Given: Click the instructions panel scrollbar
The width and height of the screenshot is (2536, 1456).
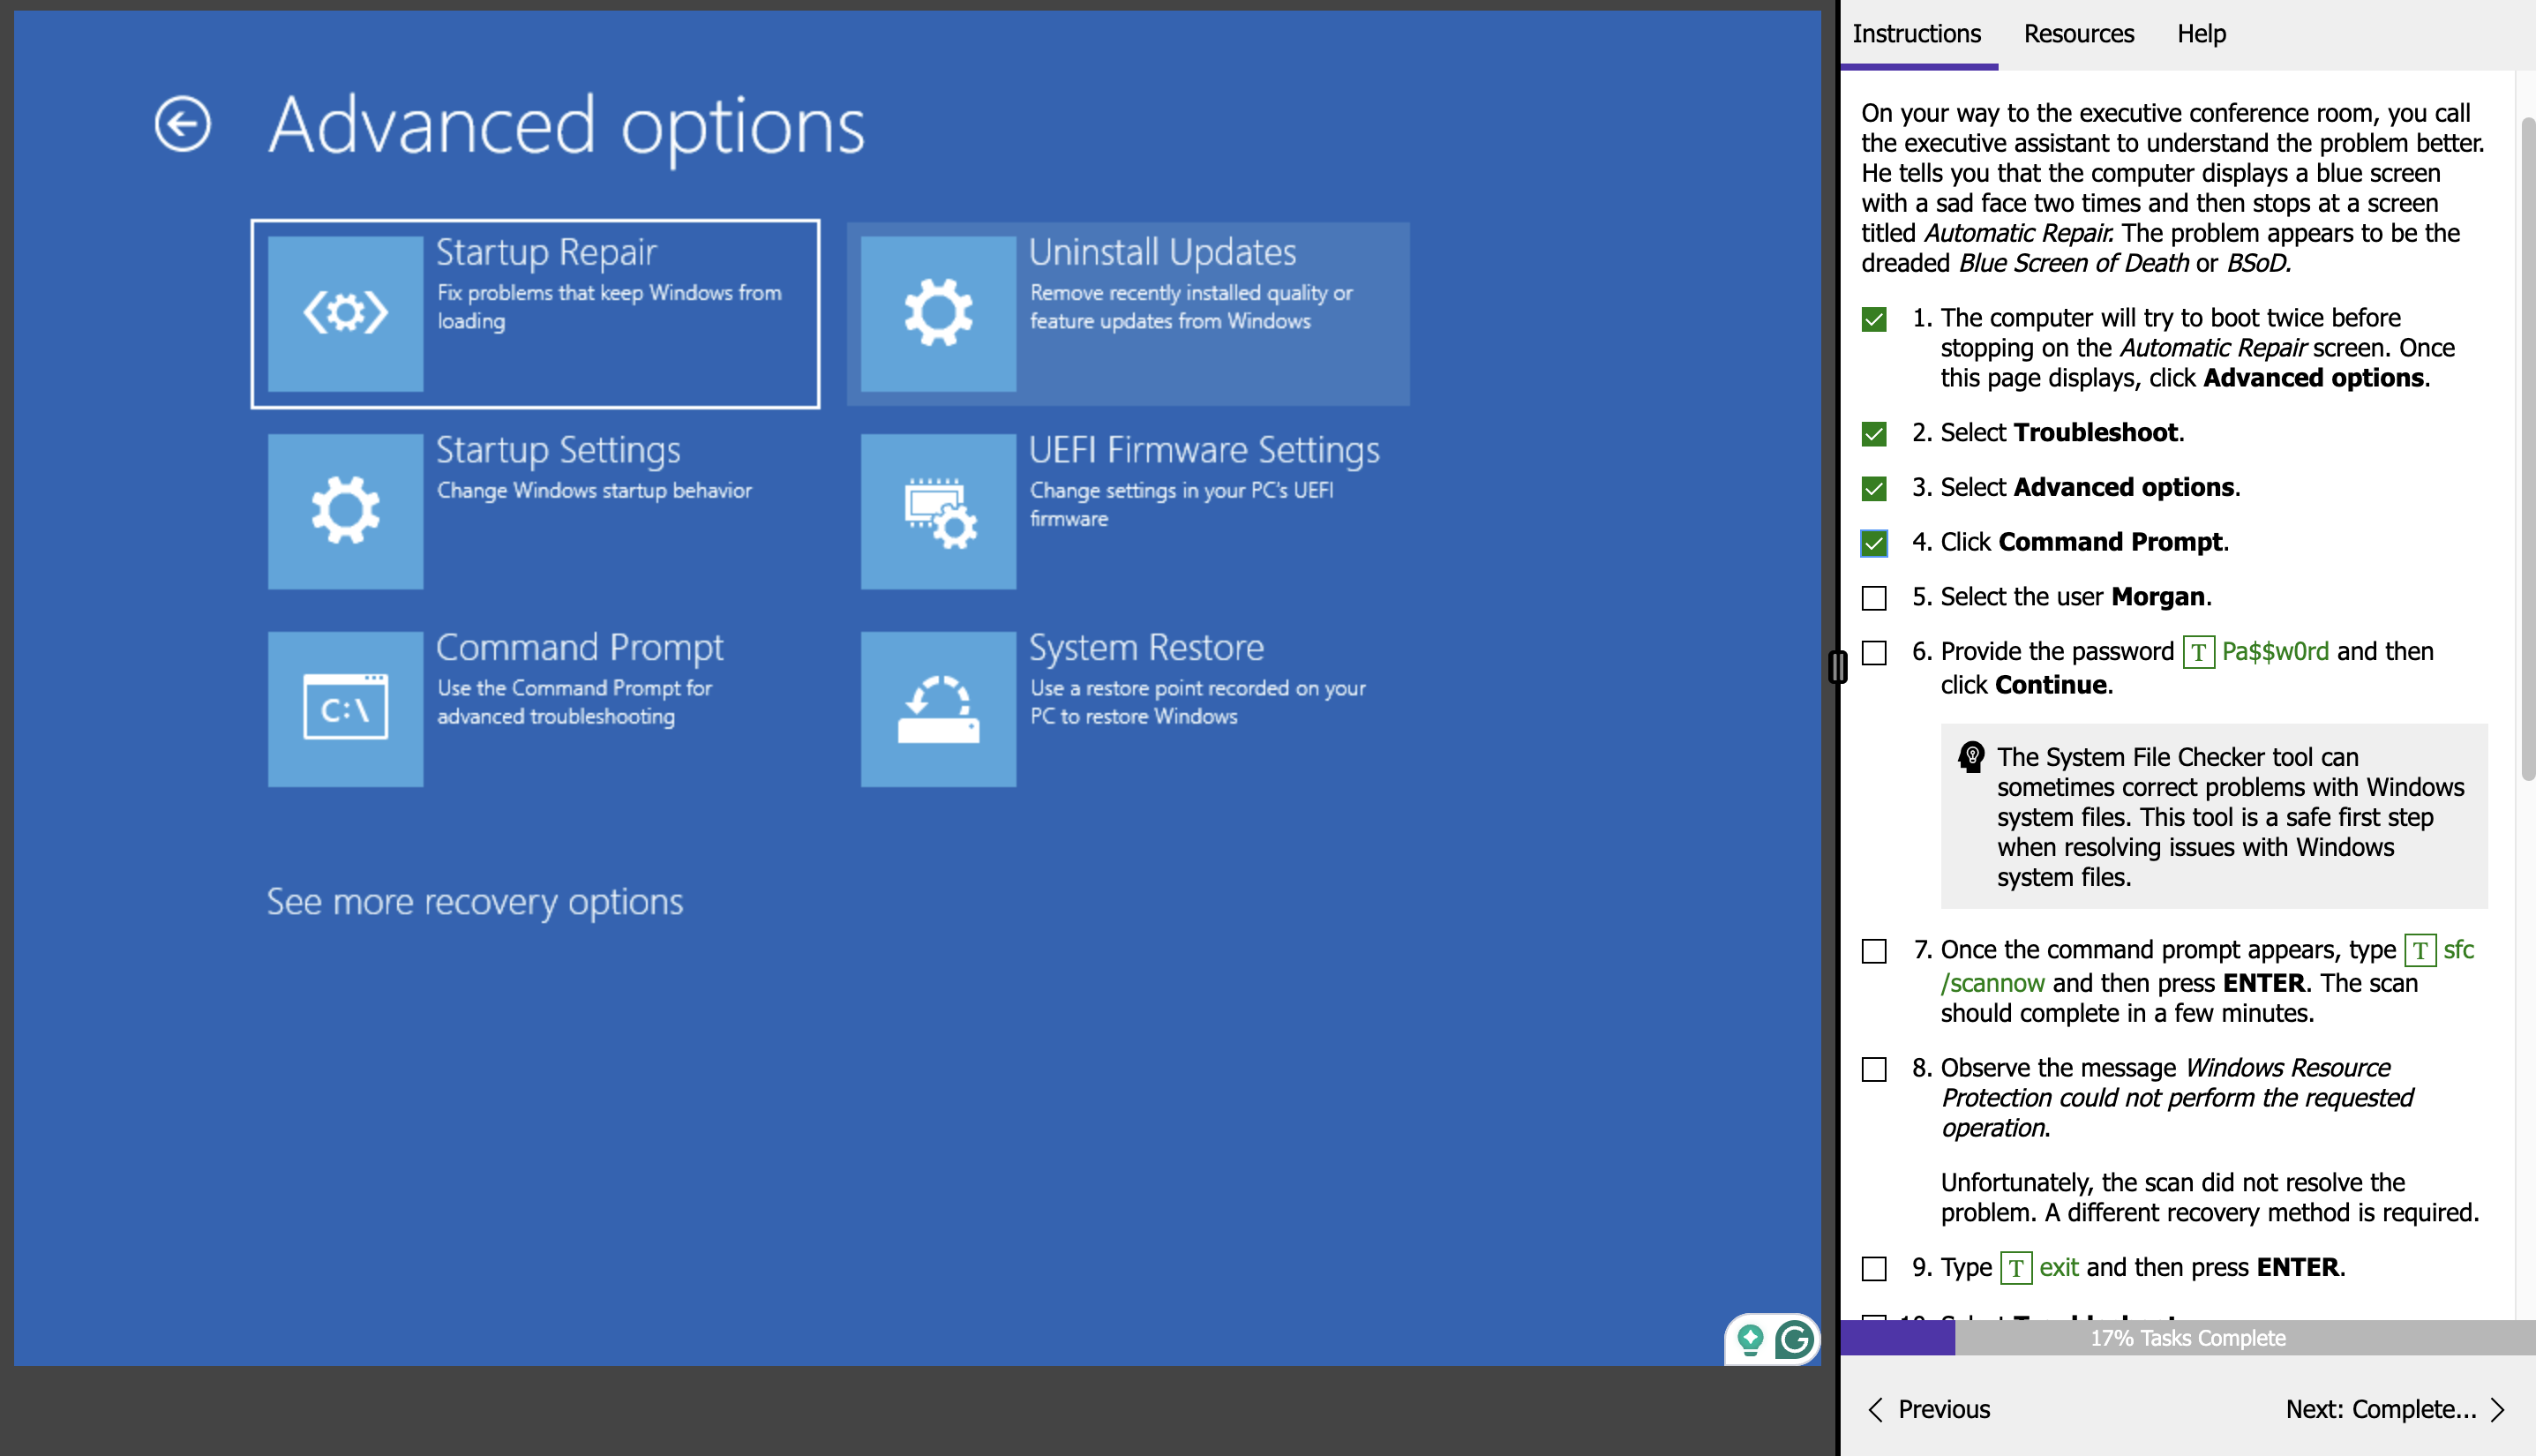Looking at the screenshot, I should tap(2528, 450).
